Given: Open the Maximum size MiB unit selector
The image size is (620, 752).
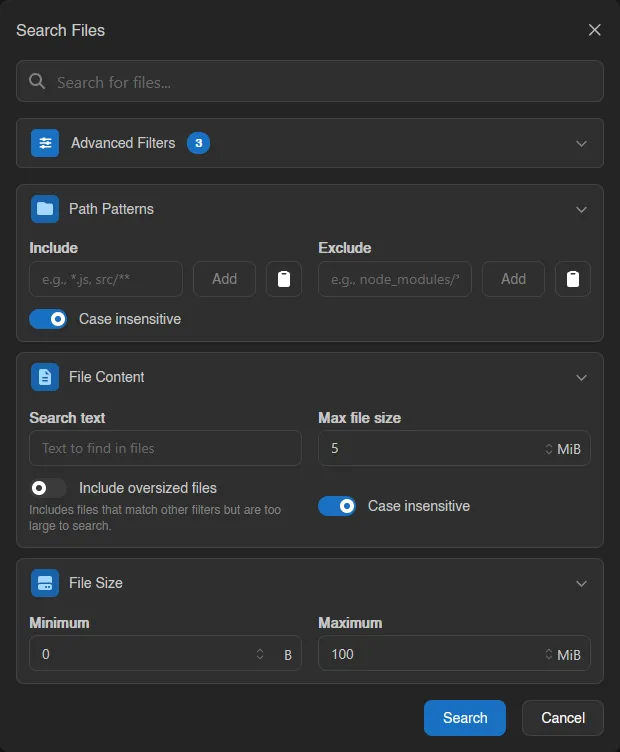Looking at the screenshot, I should point(569,655).
